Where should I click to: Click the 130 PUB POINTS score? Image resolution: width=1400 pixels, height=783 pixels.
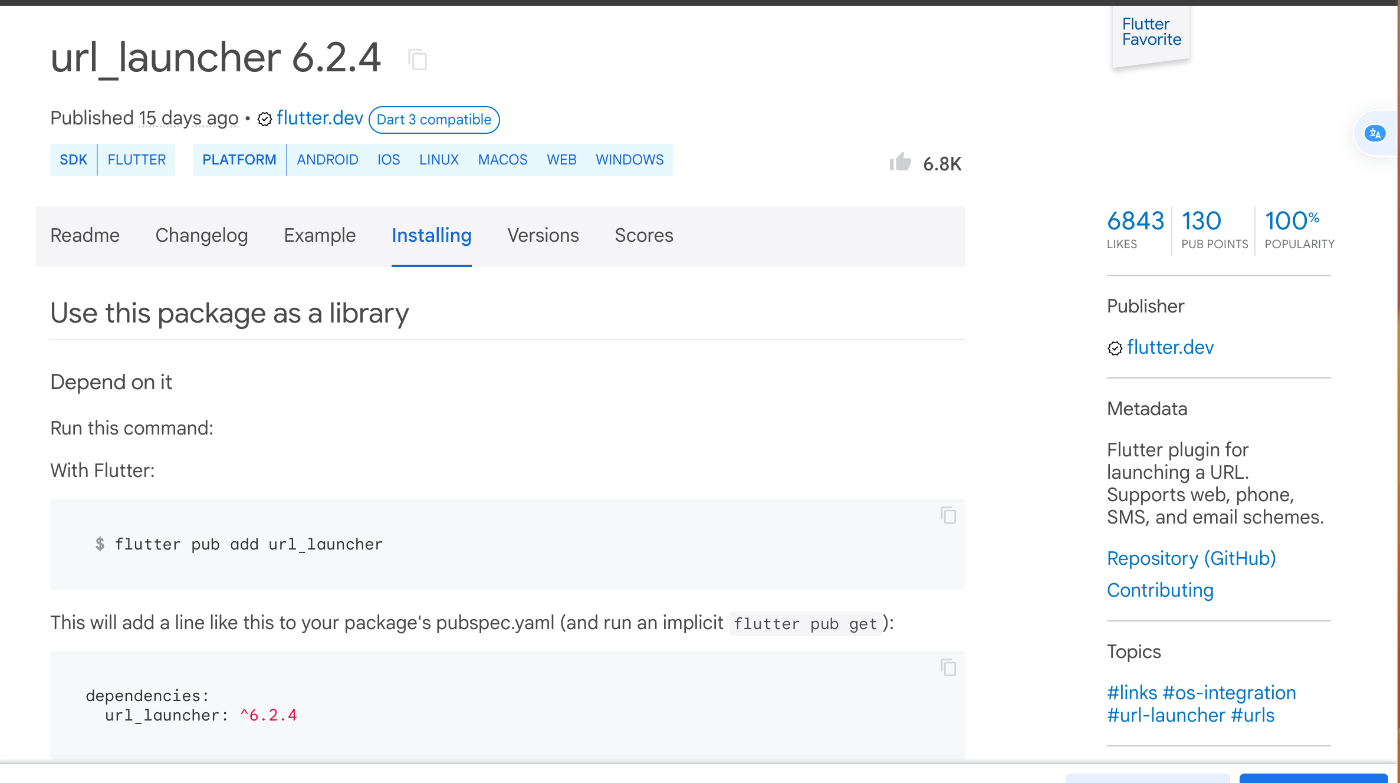click(1214, 229)
